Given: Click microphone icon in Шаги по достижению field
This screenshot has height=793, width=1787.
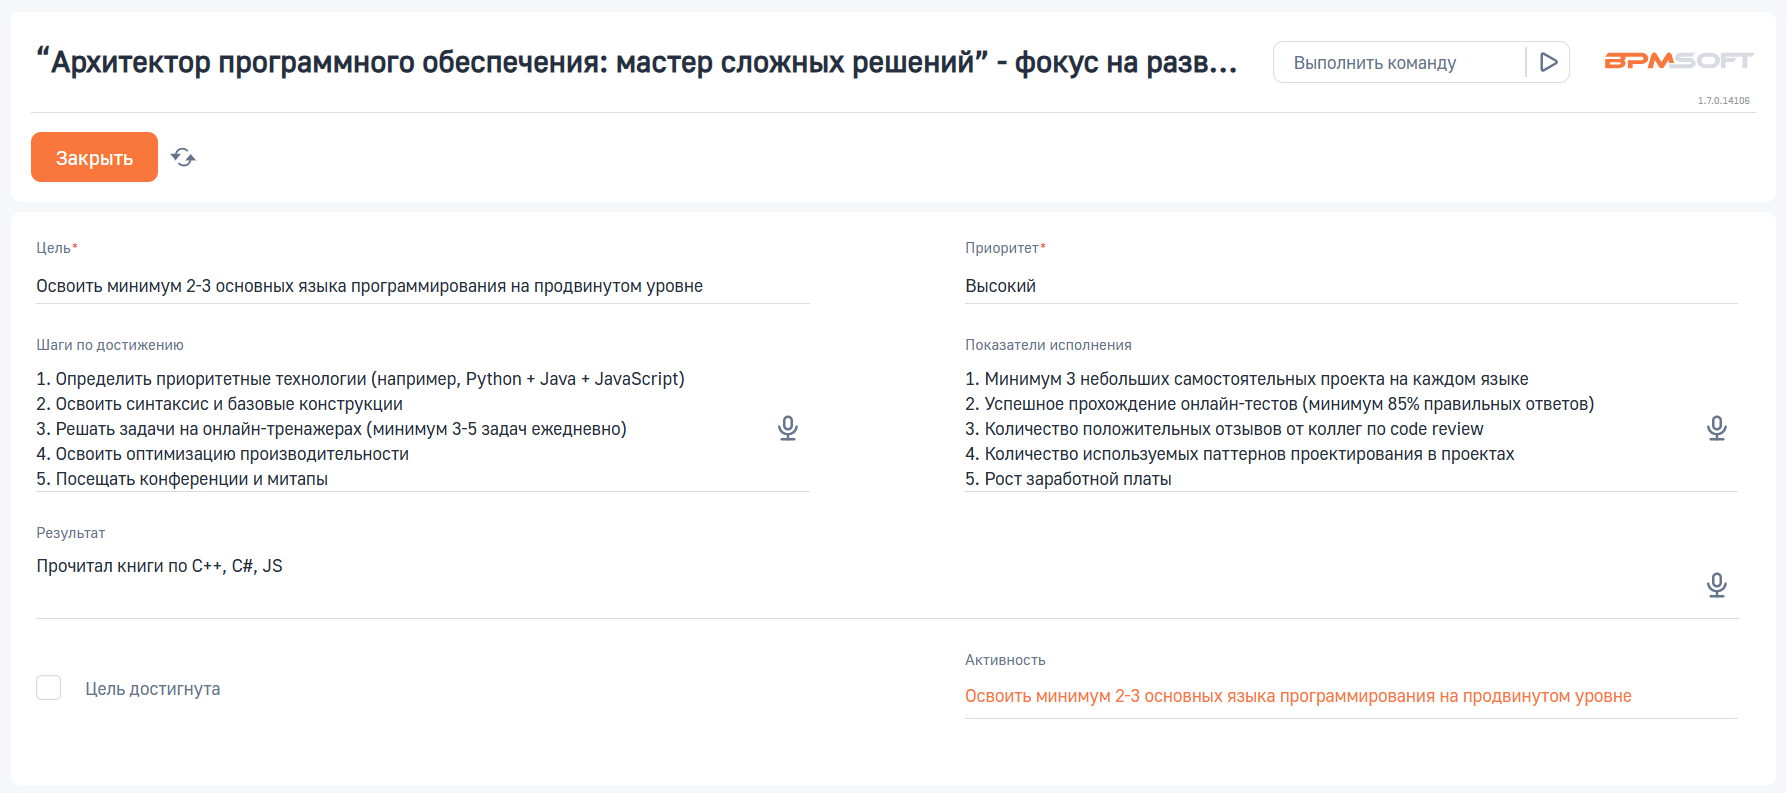Looking at the screenshot, I should [x=788, y=428].
